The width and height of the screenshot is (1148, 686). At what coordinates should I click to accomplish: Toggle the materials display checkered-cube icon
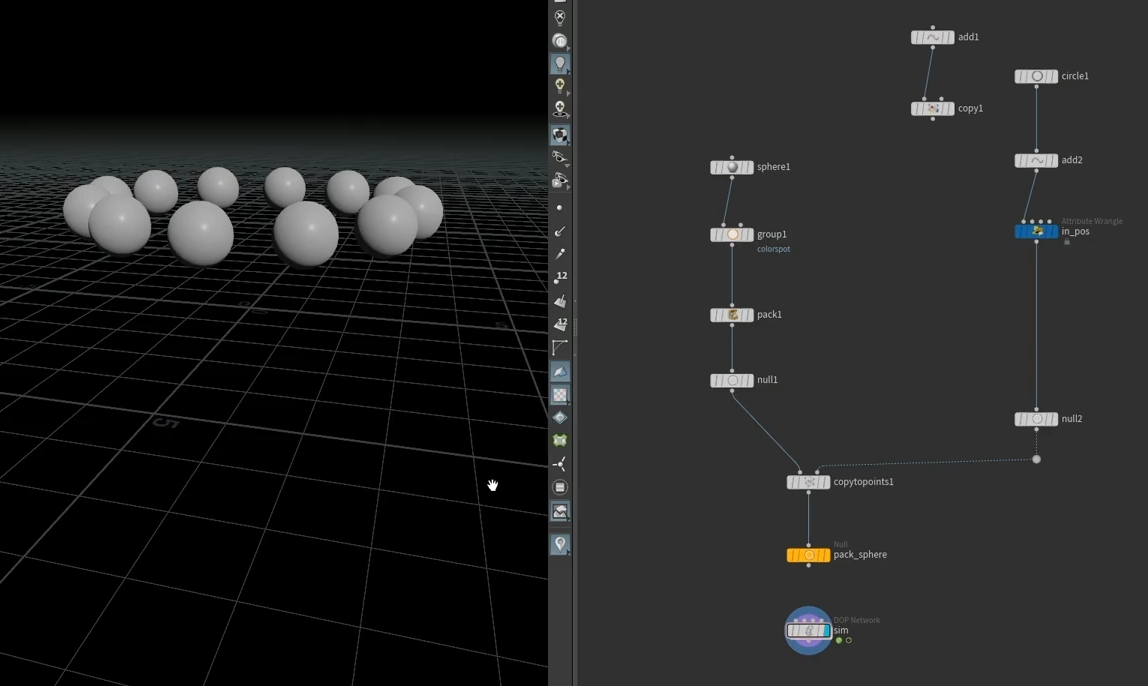click(560, 135)
